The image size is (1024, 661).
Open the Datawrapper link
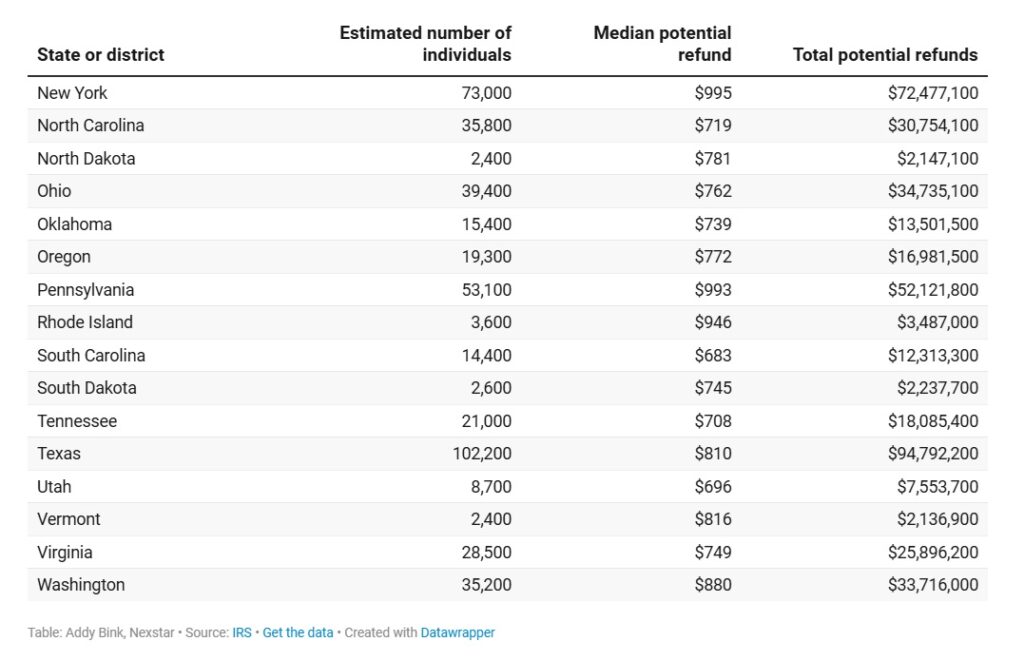(457, 633)
